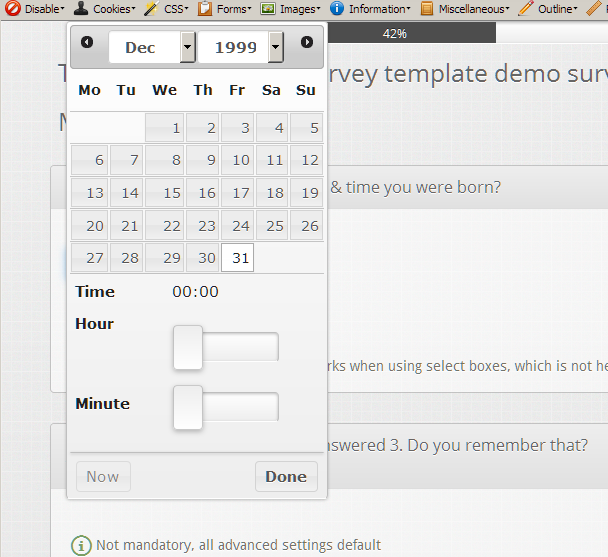Screen dimensions: 608x557
Task: Open the year dropdown showing 1999
Action: click(x=241, y=47)
